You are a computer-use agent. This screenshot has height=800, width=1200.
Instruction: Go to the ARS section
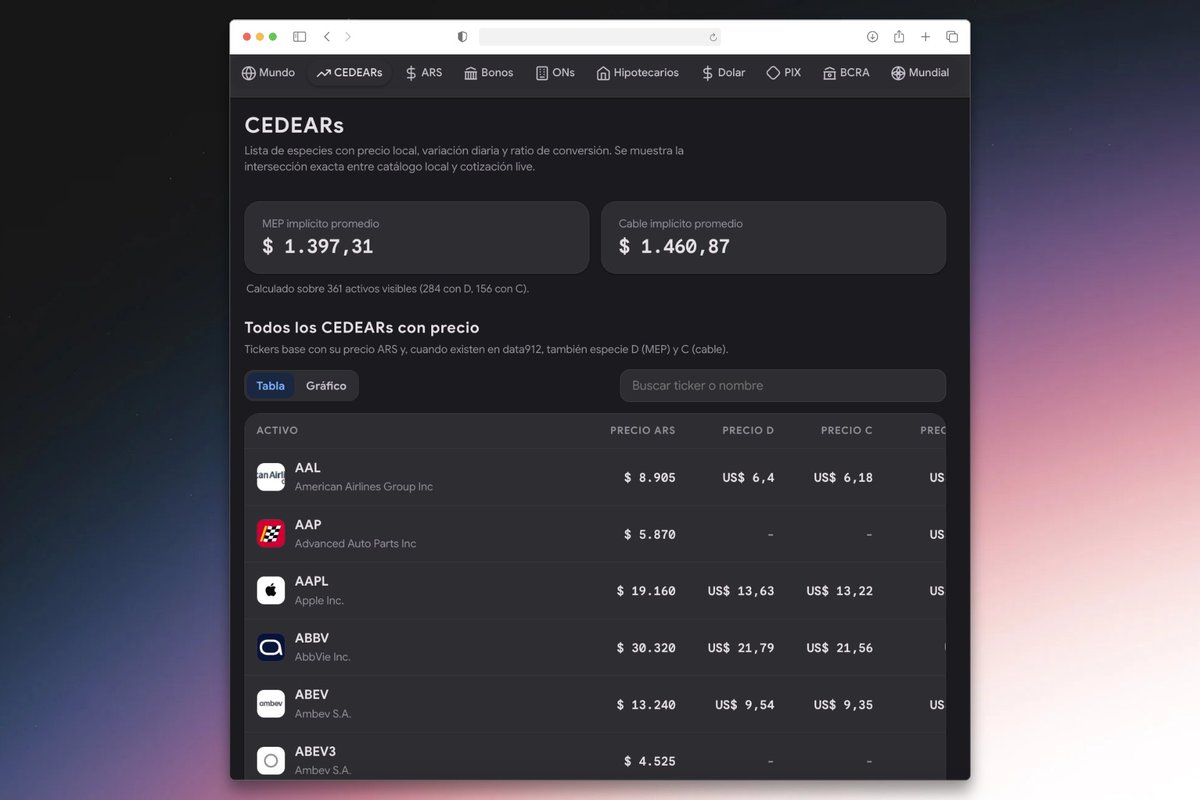coord(423,73)
